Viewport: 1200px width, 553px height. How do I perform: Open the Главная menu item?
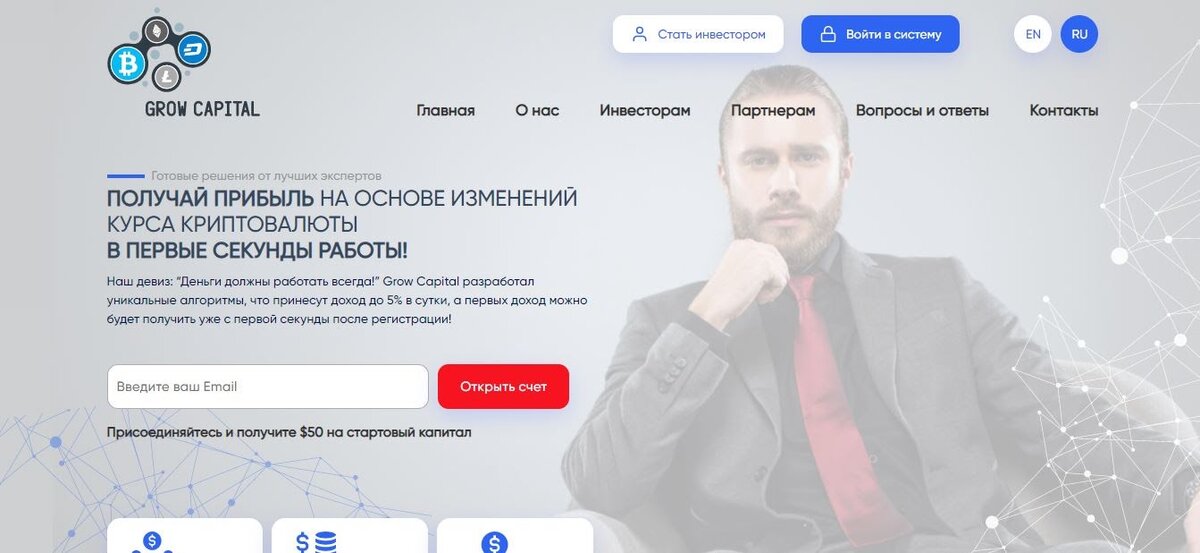[x=446, y=111]
